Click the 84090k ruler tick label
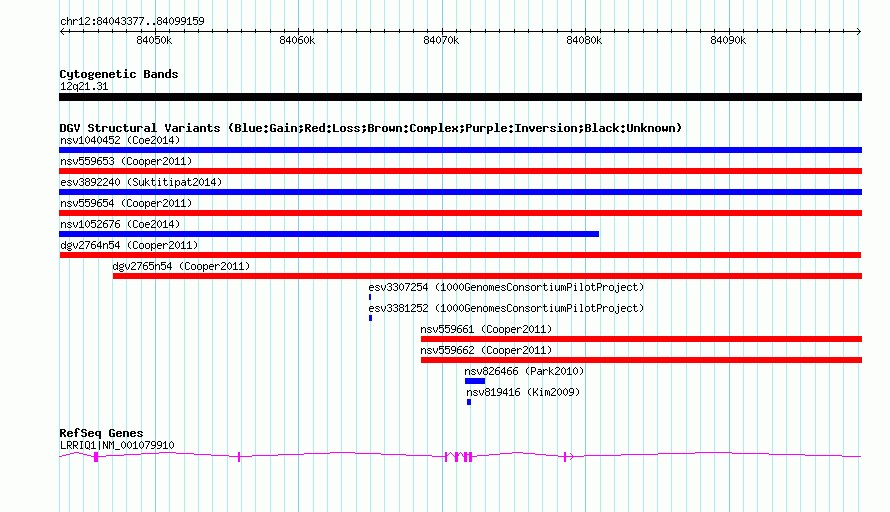The image size is (890, 512). pyautogui.click(x=728, y=41)
